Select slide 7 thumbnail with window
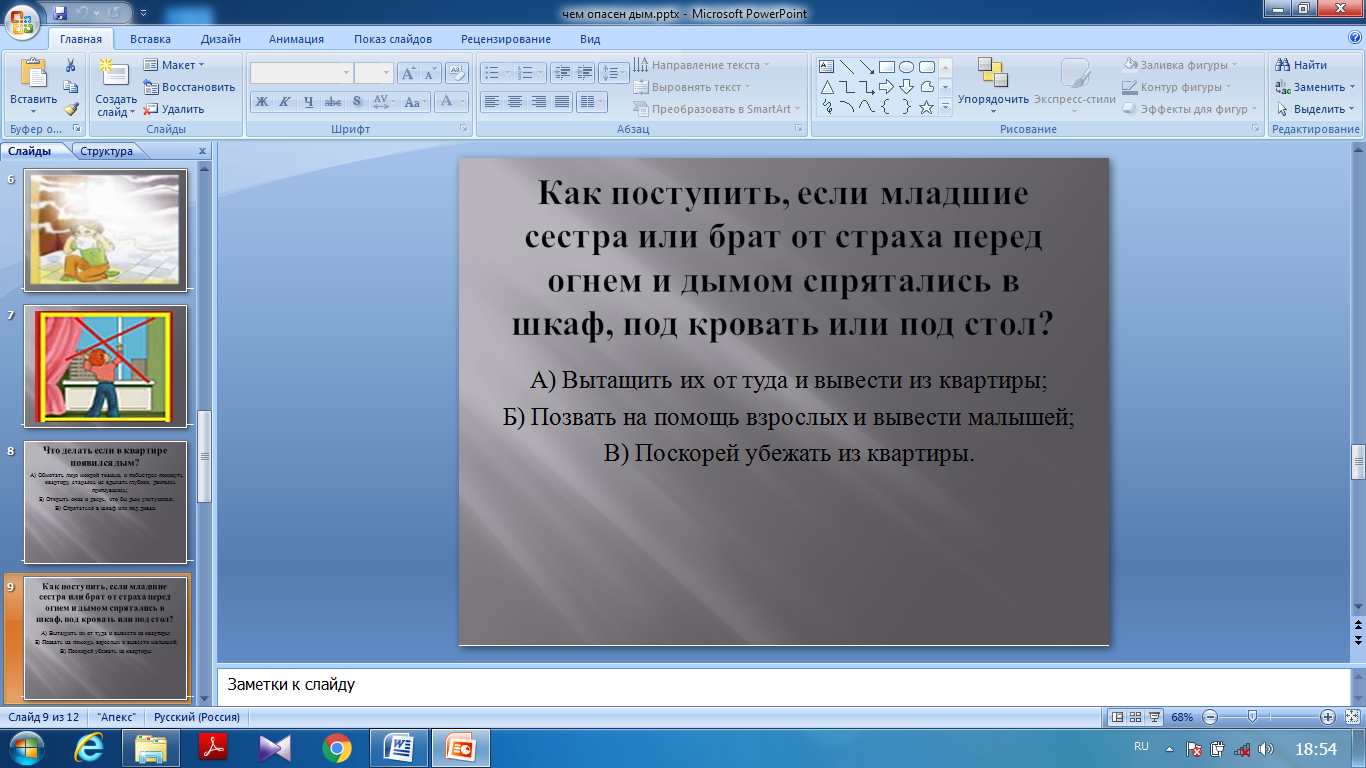Screen dimensions: 1366x768 (105, 366)
